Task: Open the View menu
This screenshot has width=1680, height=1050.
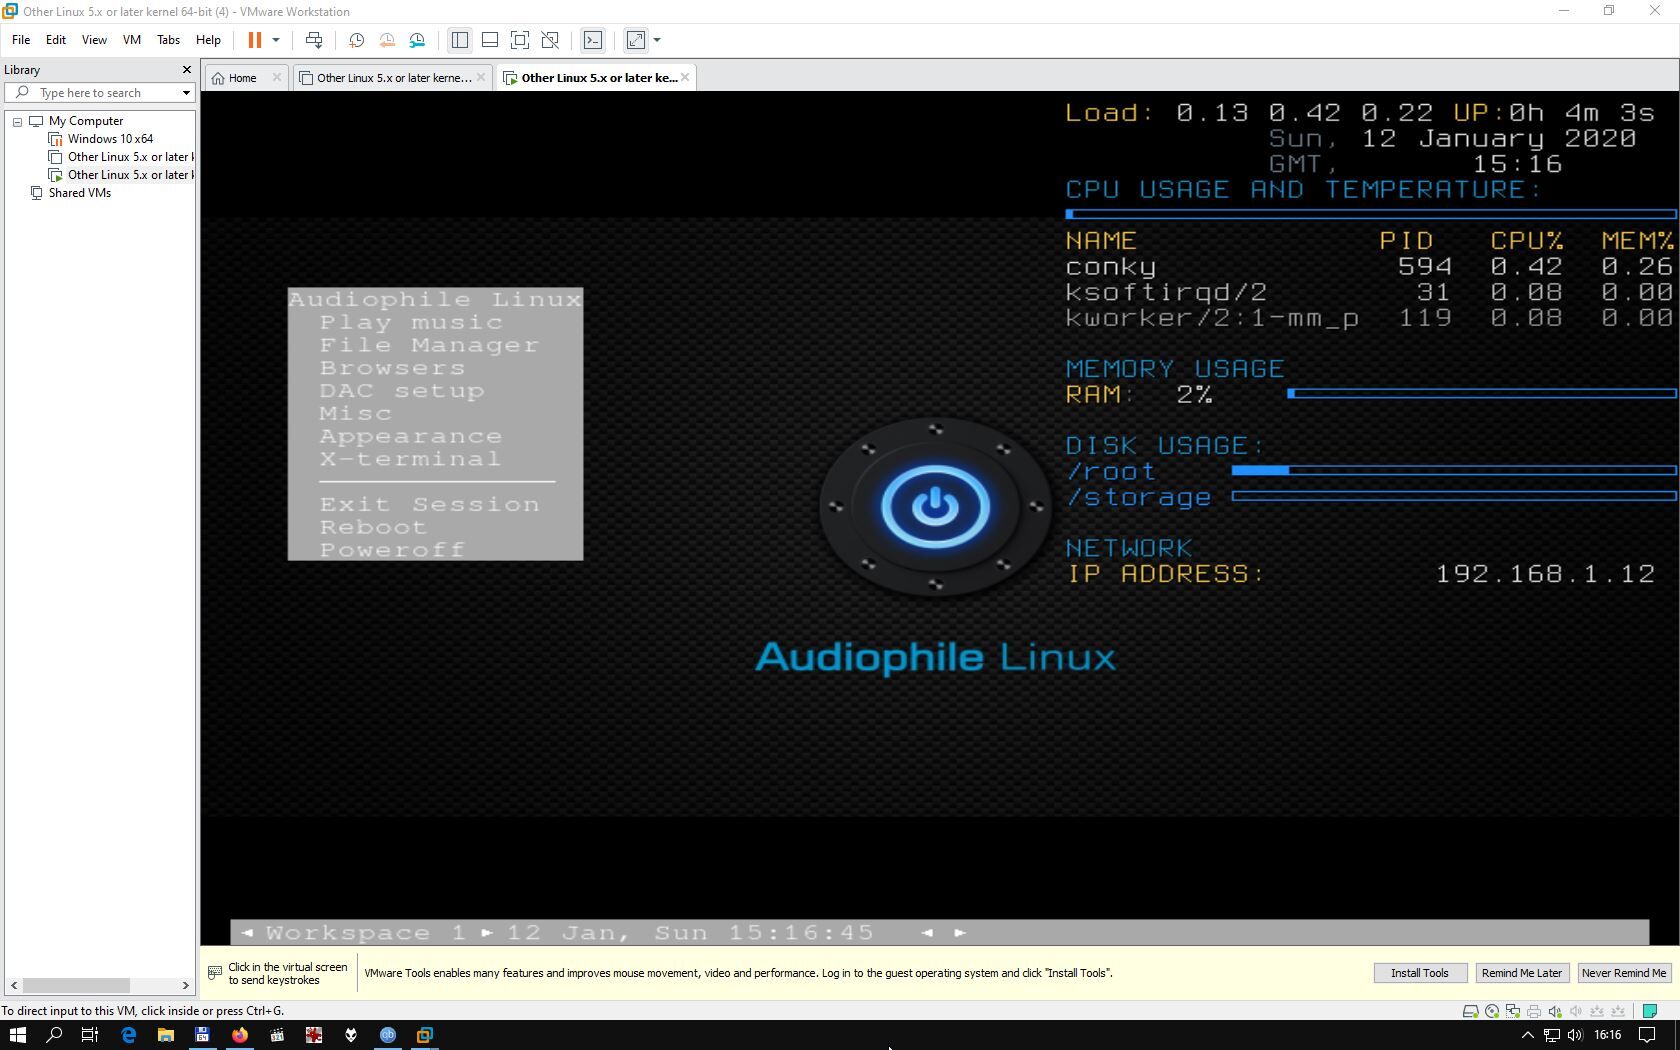Action: (x=94, y=40)
